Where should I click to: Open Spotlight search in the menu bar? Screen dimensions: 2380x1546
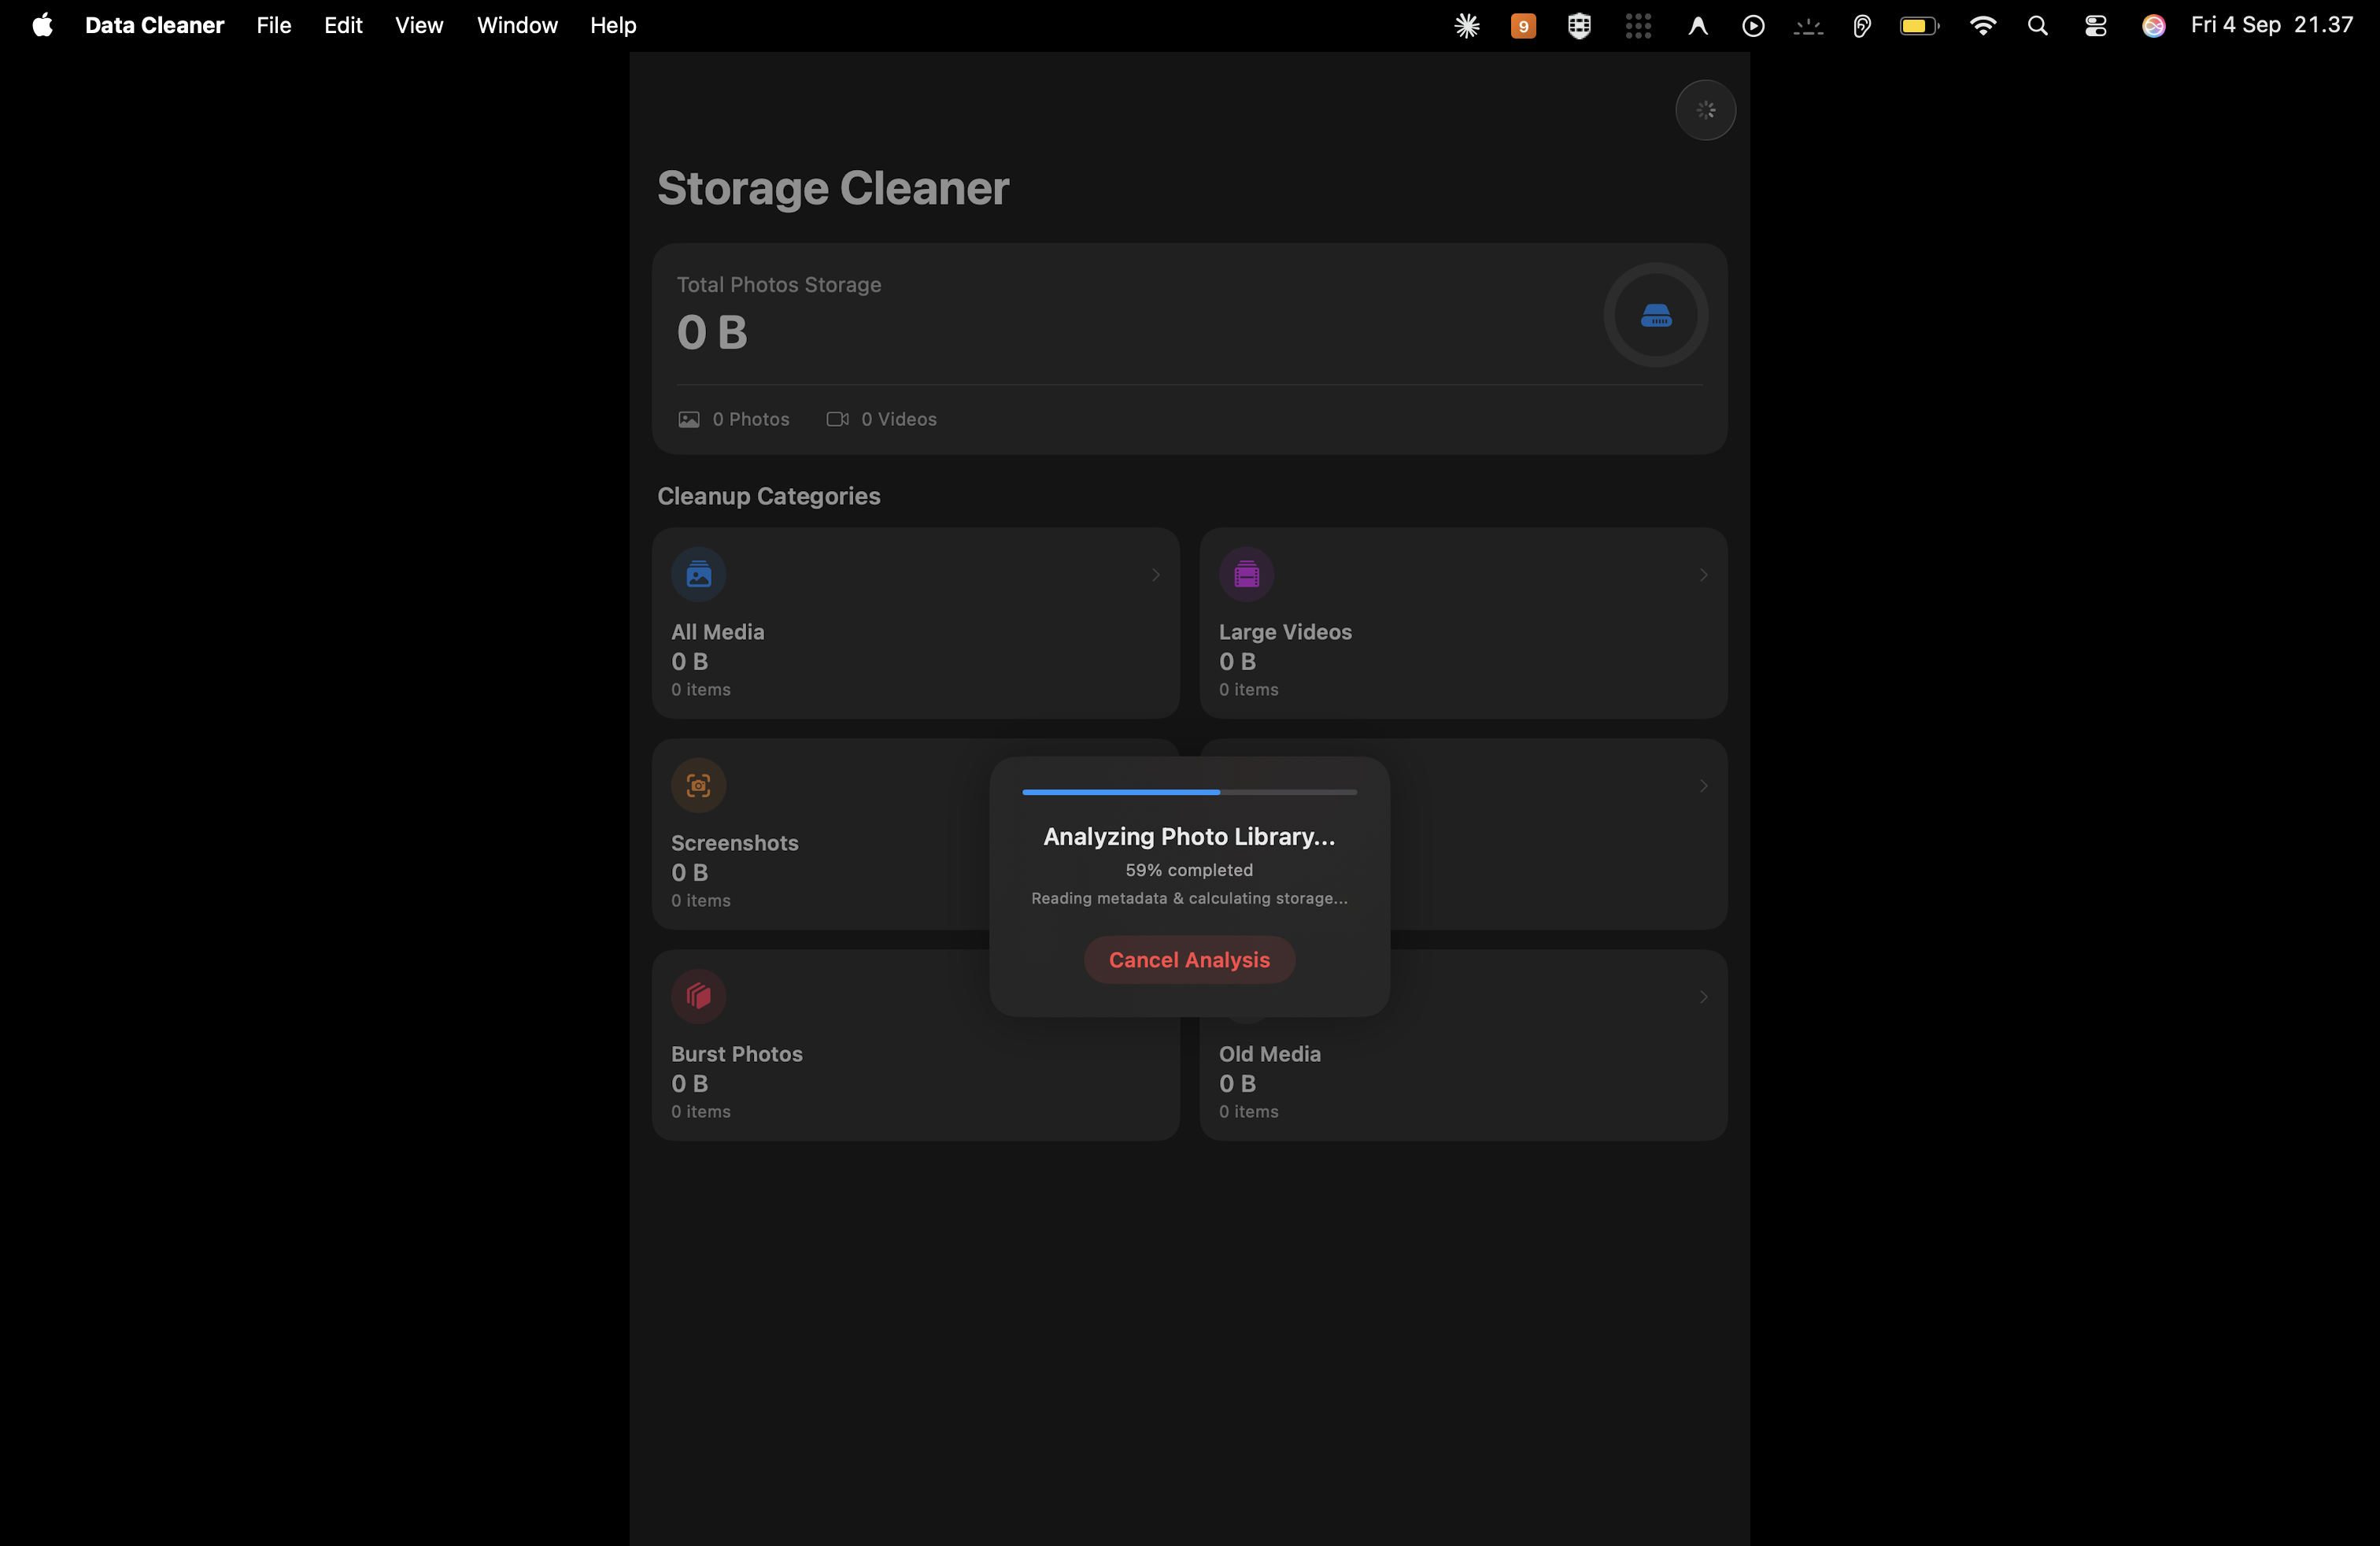tap(2037, 26)
